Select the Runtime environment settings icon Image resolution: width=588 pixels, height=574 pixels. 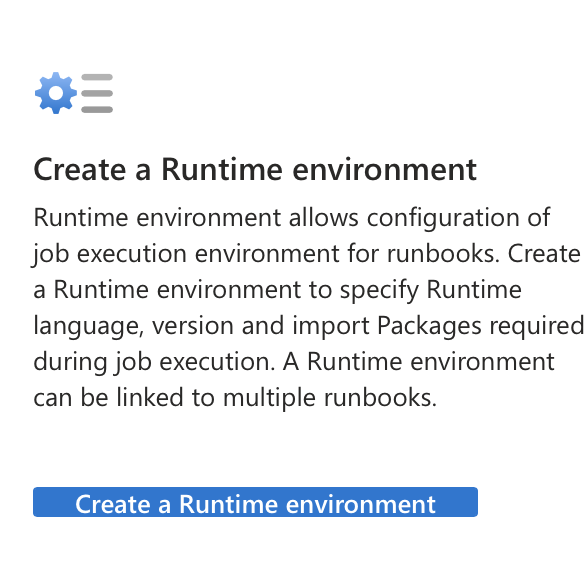(x=74, y=93)
